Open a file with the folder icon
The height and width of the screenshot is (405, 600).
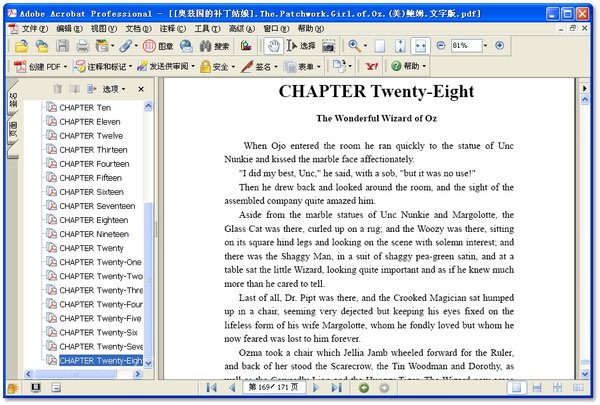click(22, 46)
